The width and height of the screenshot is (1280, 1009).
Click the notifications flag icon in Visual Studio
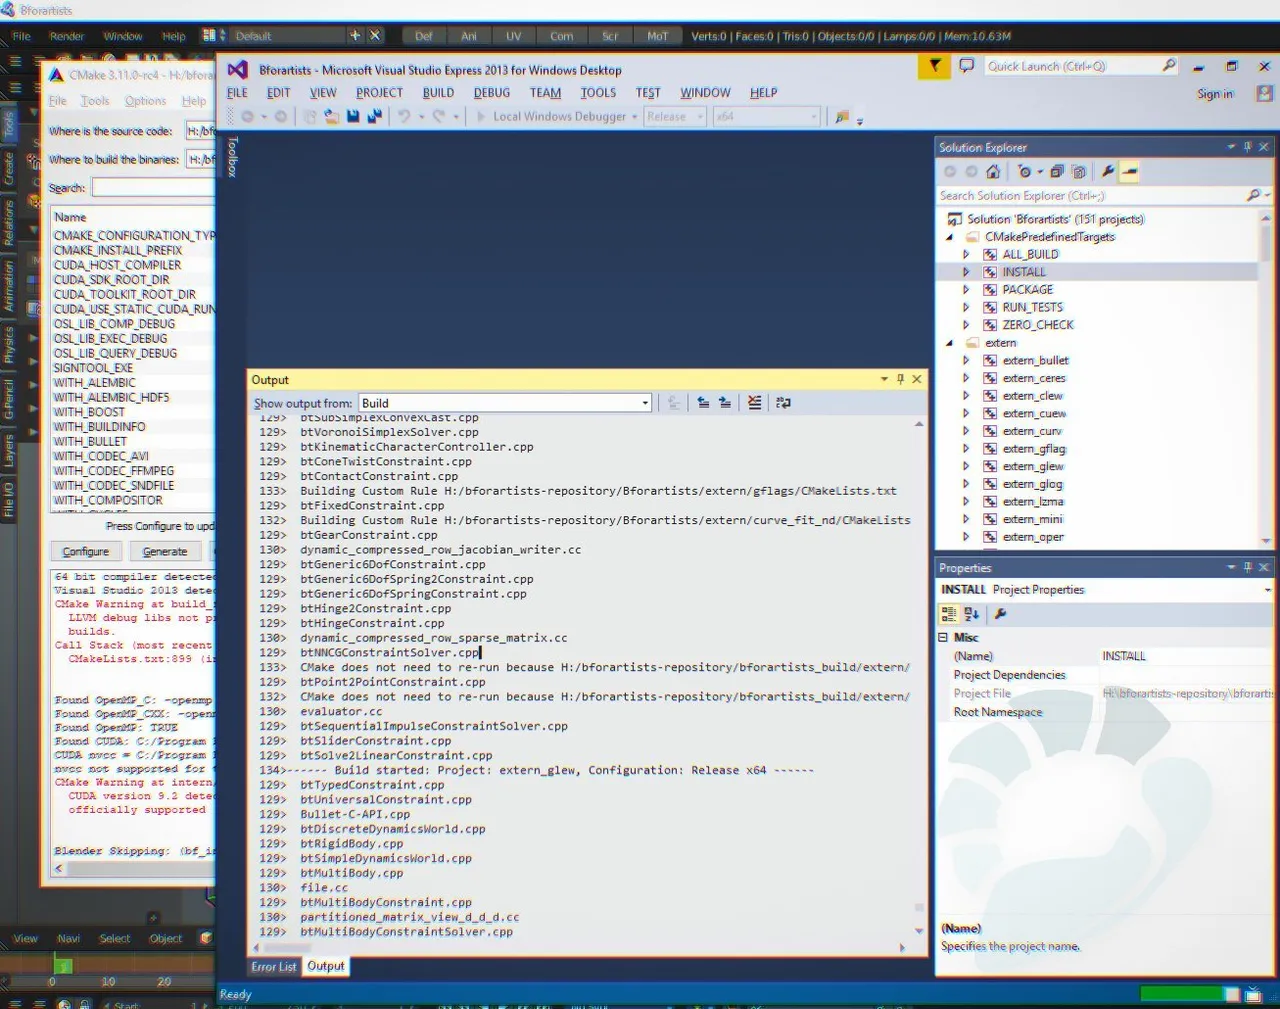click(x=934, y=66)
